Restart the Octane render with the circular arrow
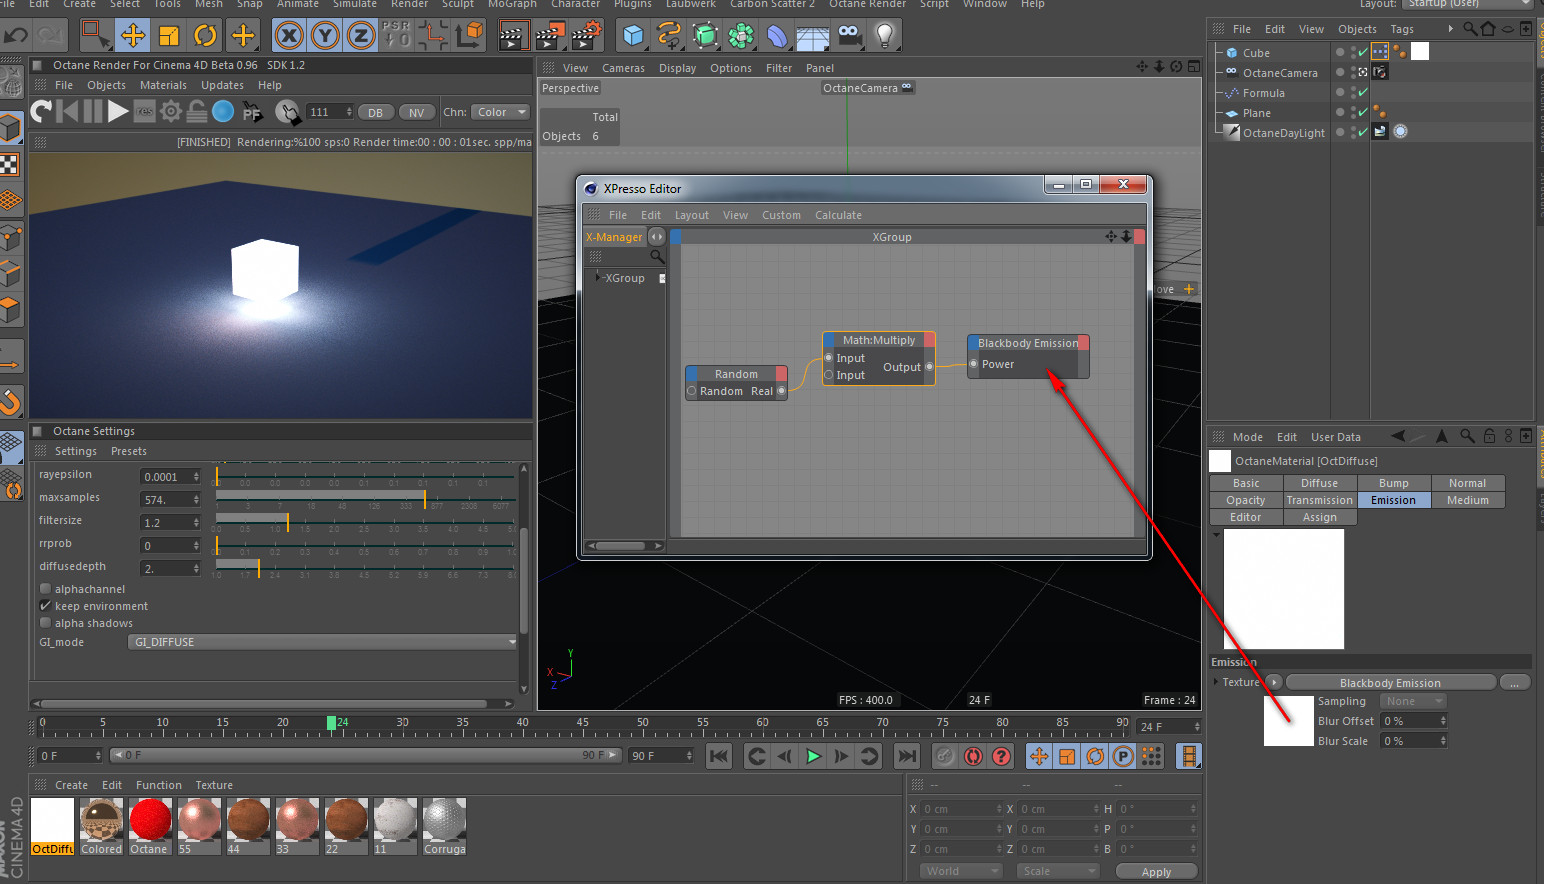The height and width of the screenshot is (884, 1544). [41, 111]
